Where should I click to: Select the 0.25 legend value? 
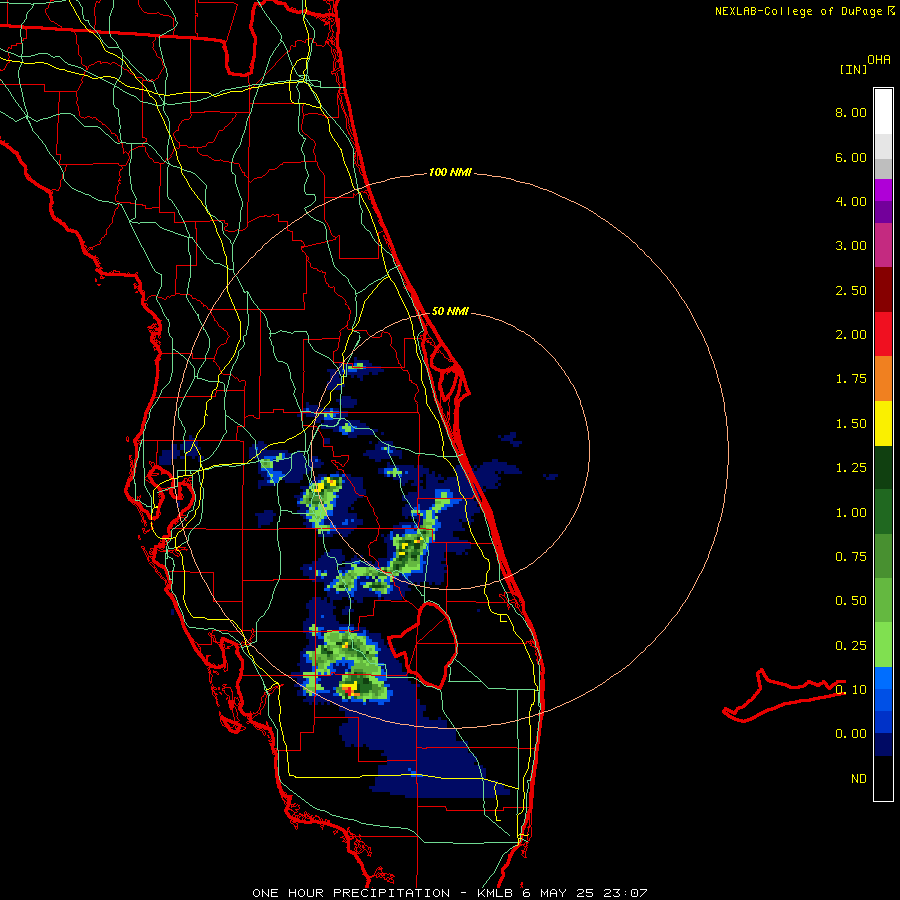coord(851,646)
